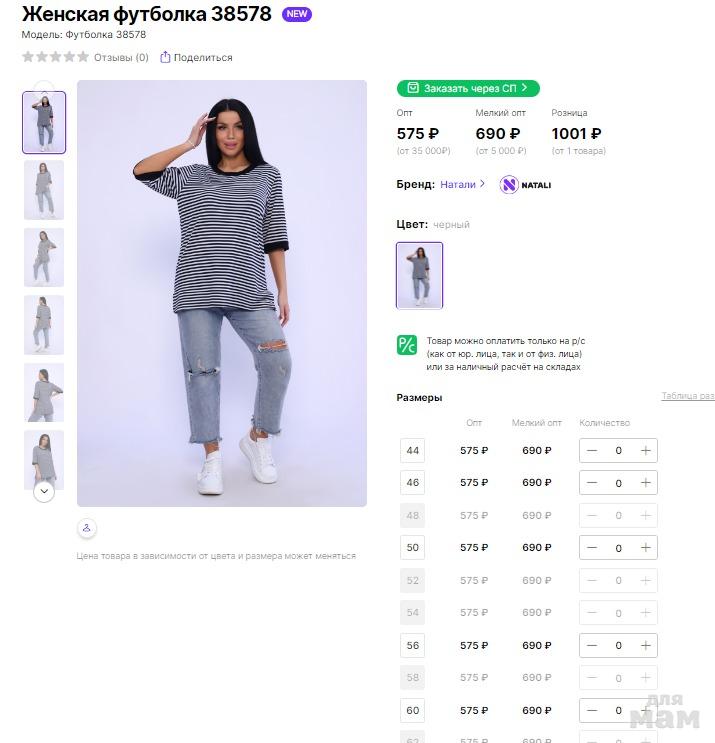Select the second photo thumbnail in gallery

coord(44,190)
